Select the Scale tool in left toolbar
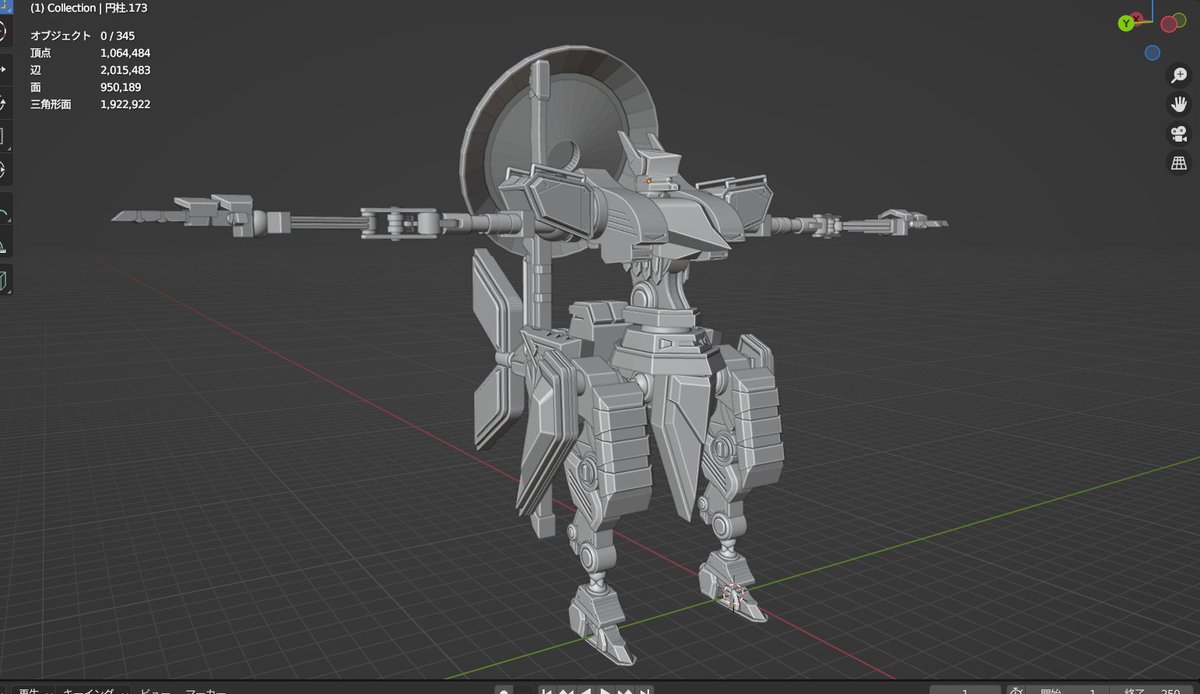1200x694 pixels. (3, 135)
